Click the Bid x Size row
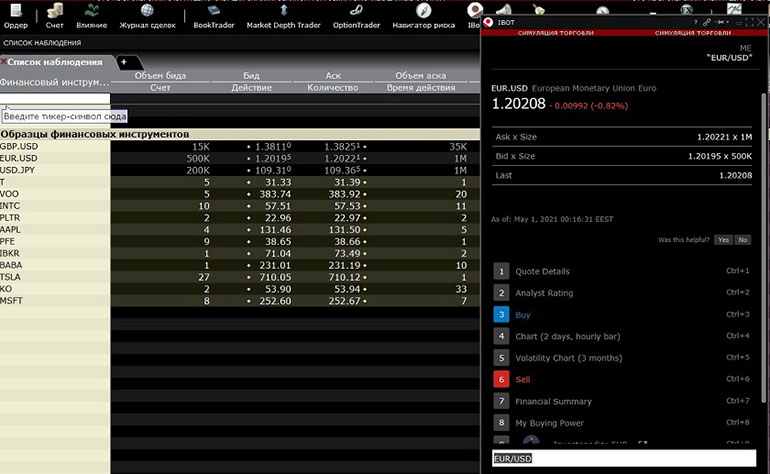The height and width of the screenshot is (474, 770). coord(622,156)
